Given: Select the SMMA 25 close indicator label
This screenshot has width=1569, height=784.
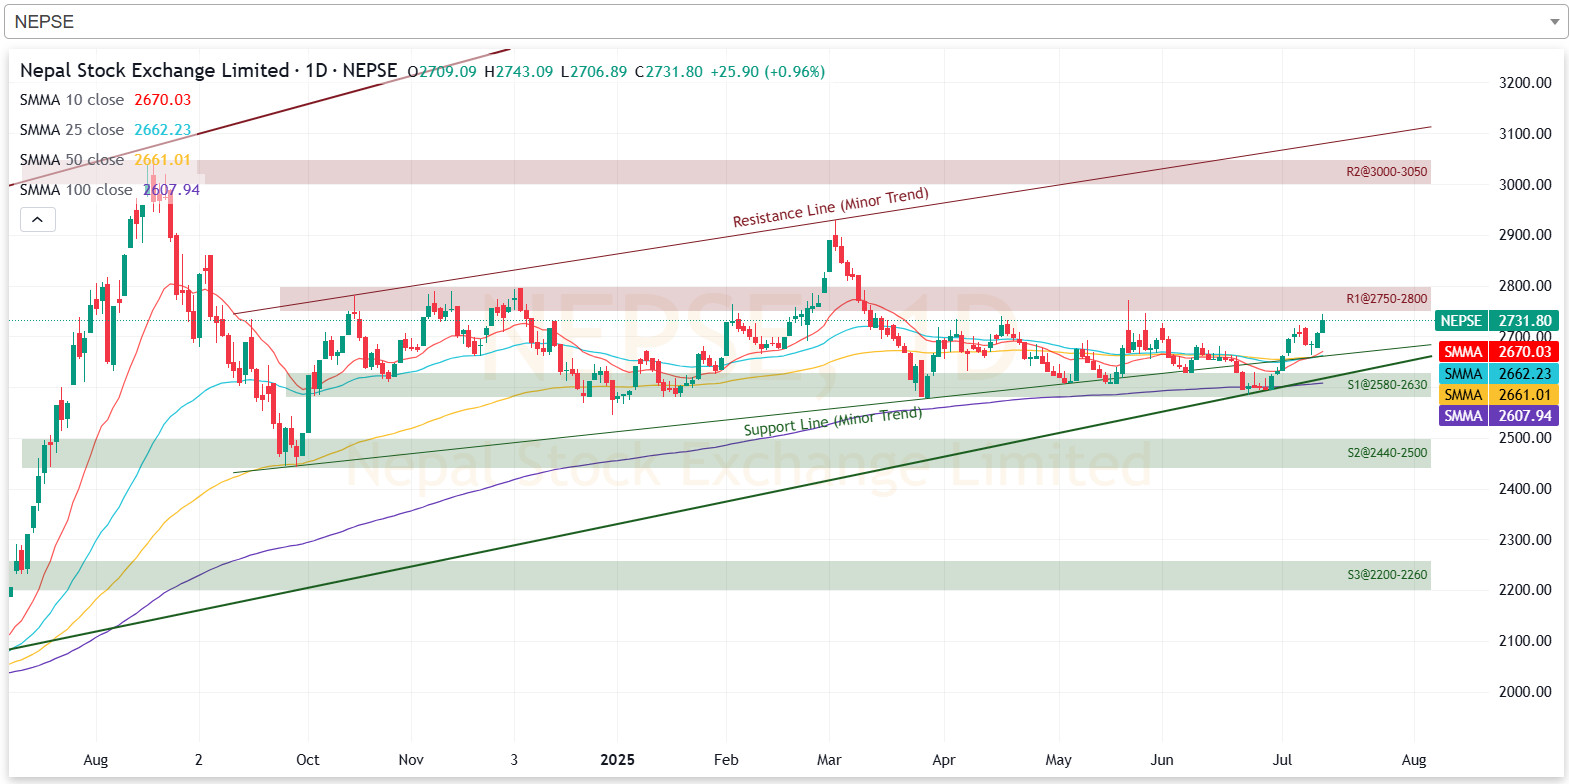Looking at the screenshot, I should point(72,130).
